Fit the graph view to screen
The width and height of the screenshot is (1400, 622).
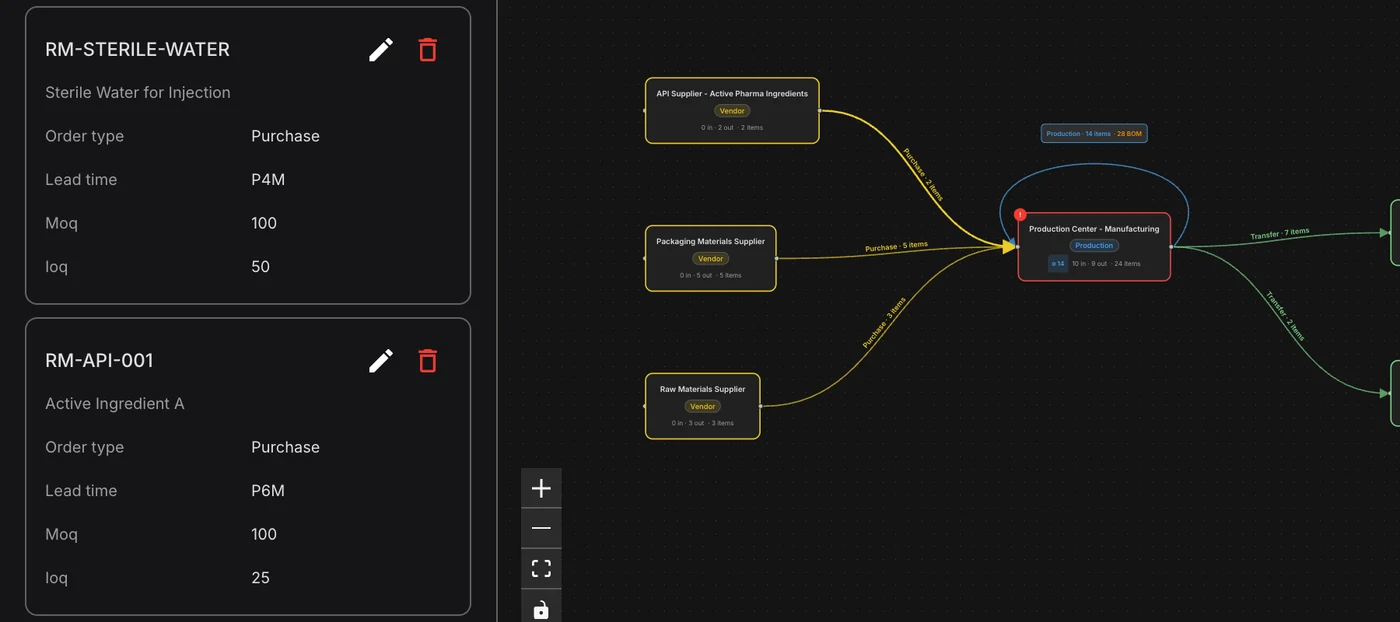point(541,569)
